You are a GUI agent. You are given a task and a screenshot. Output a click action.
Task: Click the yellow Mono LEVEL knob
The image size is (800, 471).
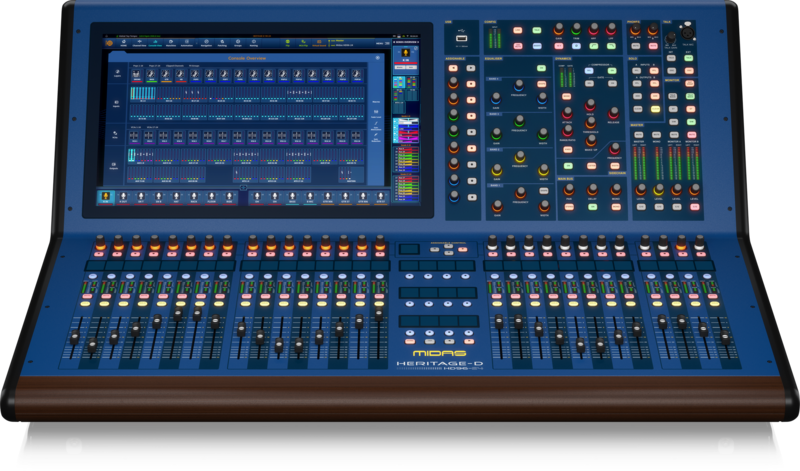click(x=658, y=190)
